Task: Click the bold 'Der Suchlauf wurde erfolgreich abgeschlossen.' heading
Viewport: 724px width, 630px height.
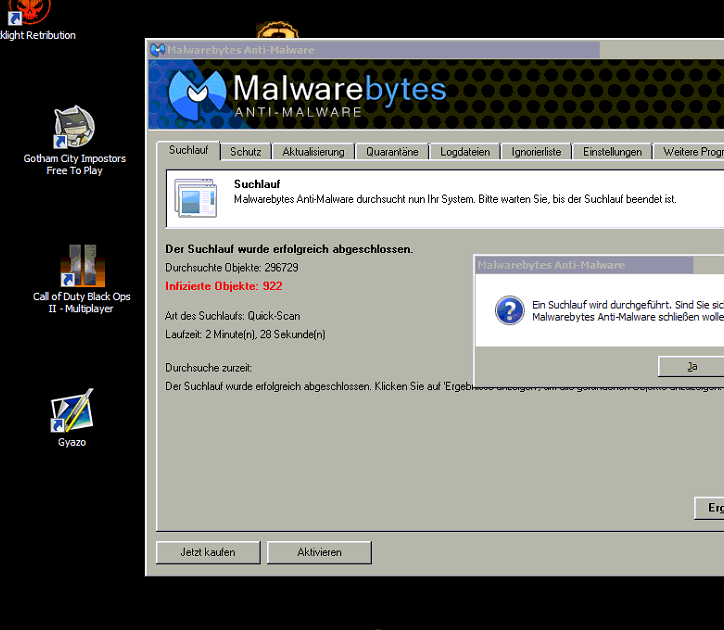Action: (289, 249)
